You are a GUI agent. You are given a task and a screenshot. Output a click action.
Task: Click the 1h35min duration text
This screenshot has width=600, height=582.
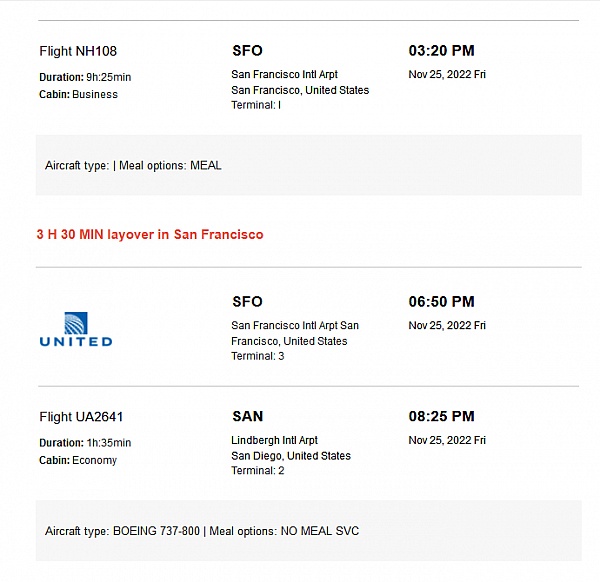tap(107, 443)
